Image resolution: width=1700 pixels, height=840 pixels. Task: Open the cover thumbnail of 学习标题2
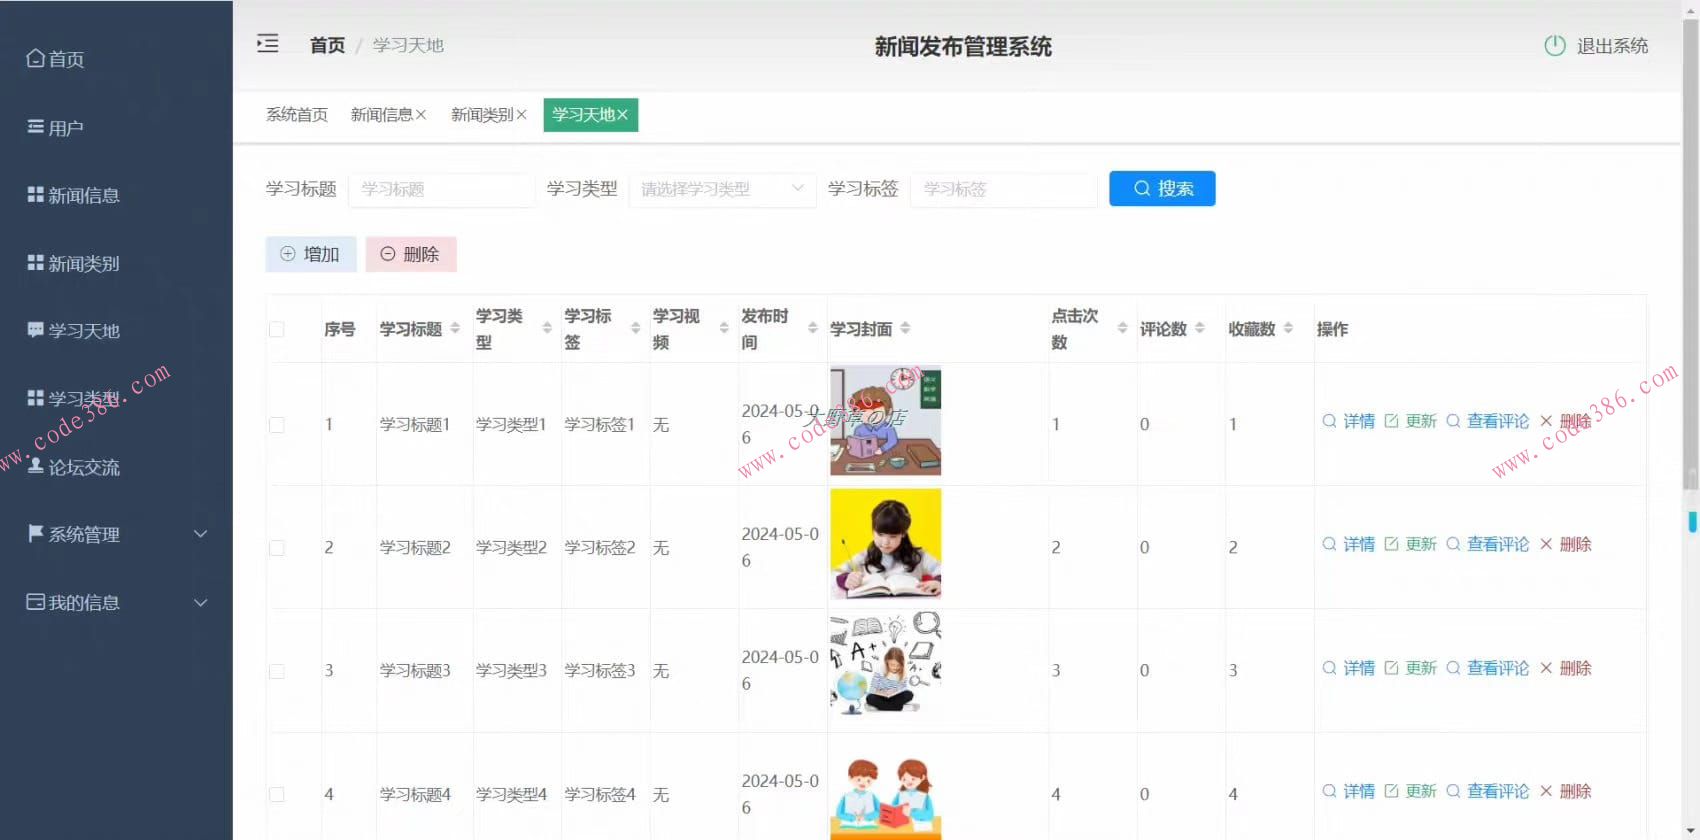coord(885,544)
